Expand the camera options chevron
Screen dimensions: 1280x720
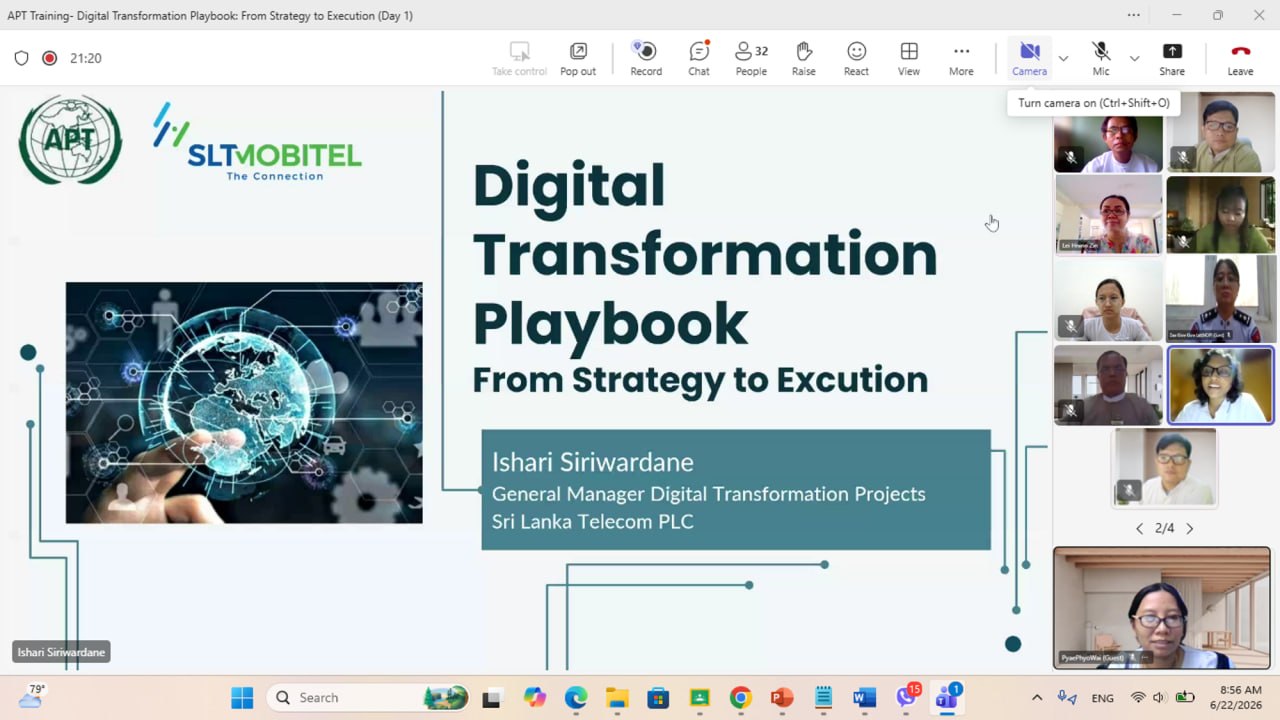(x=1063, y=58)
